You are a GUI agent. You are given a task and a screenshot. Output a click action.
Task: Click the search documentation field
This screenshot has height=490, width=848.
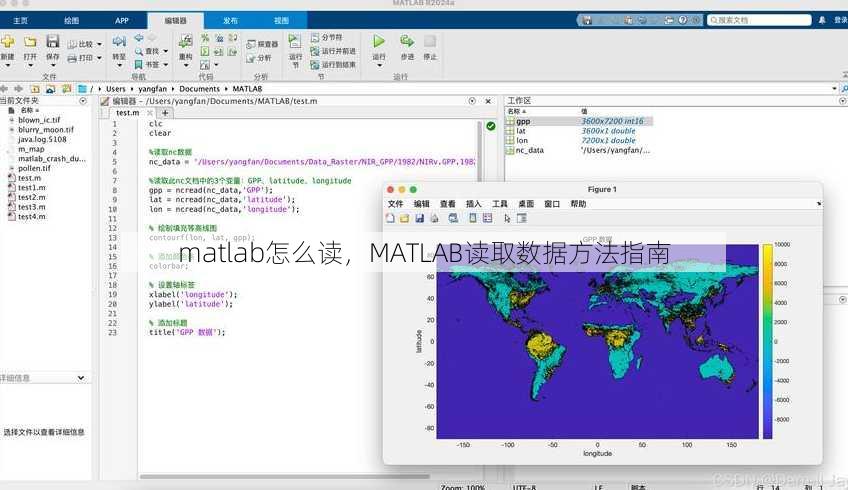pyautogui.click(x=759, y=20)
